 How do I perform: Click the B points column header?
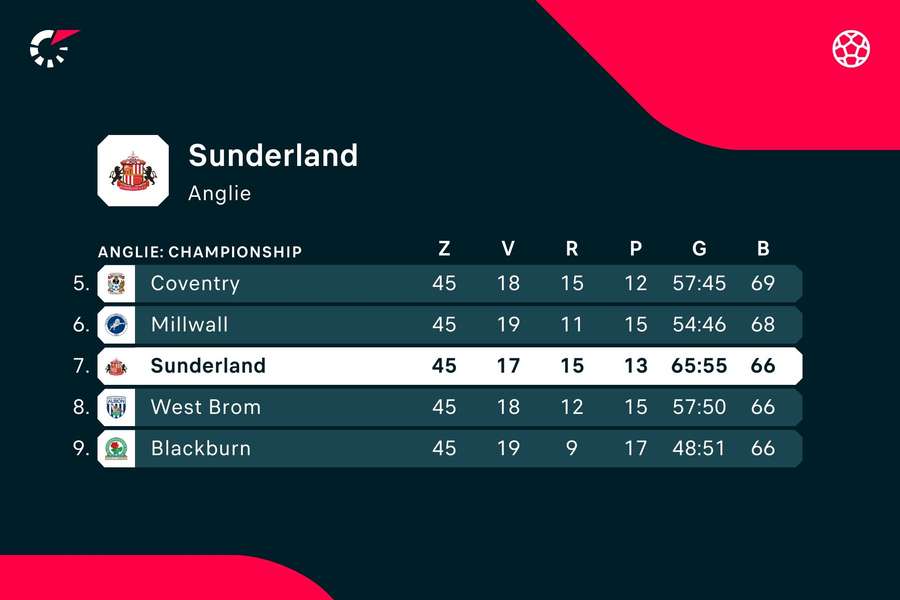pos(763,250)
